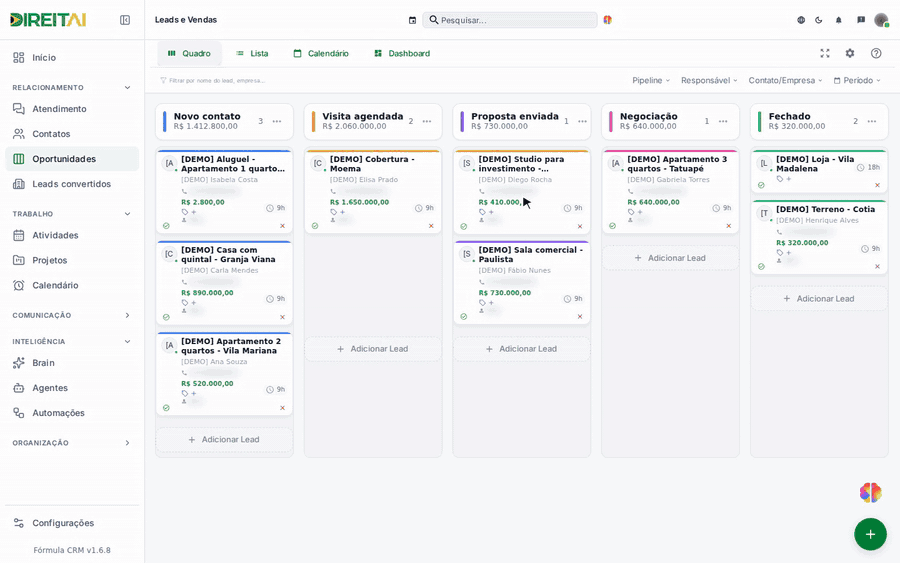Click Adicionar Lead in Visita agendada column

373,349
